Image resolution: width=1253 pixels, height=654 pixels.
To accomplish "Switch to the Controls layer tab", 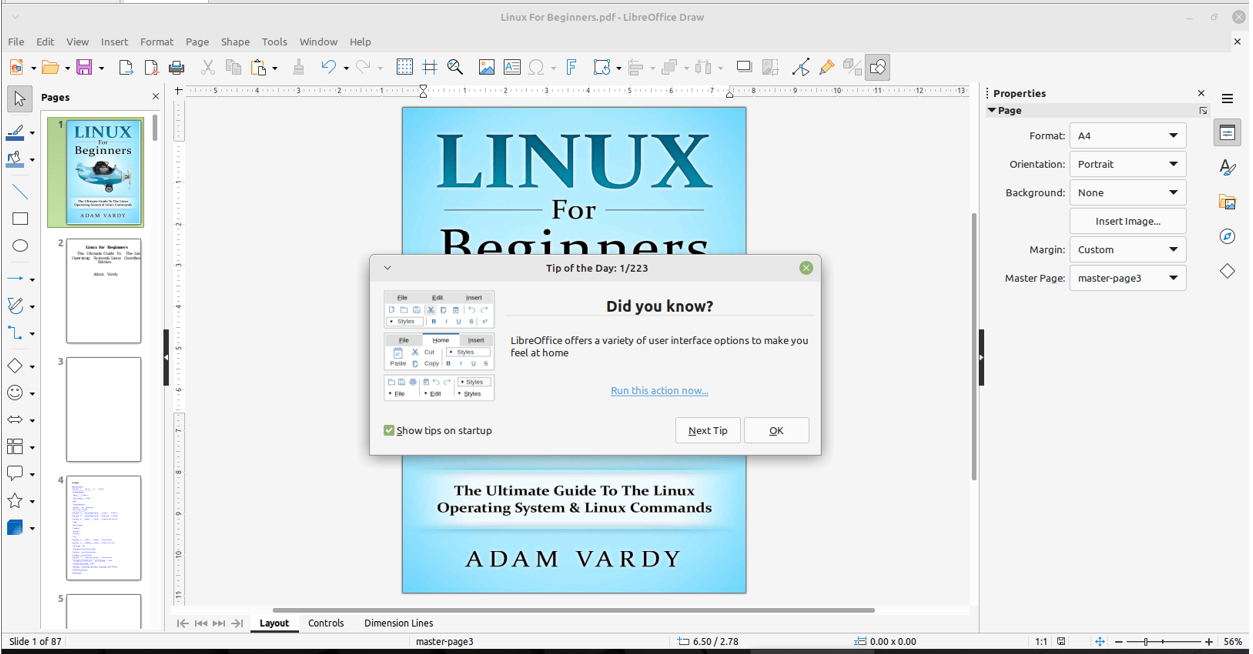I will [326, 623].
